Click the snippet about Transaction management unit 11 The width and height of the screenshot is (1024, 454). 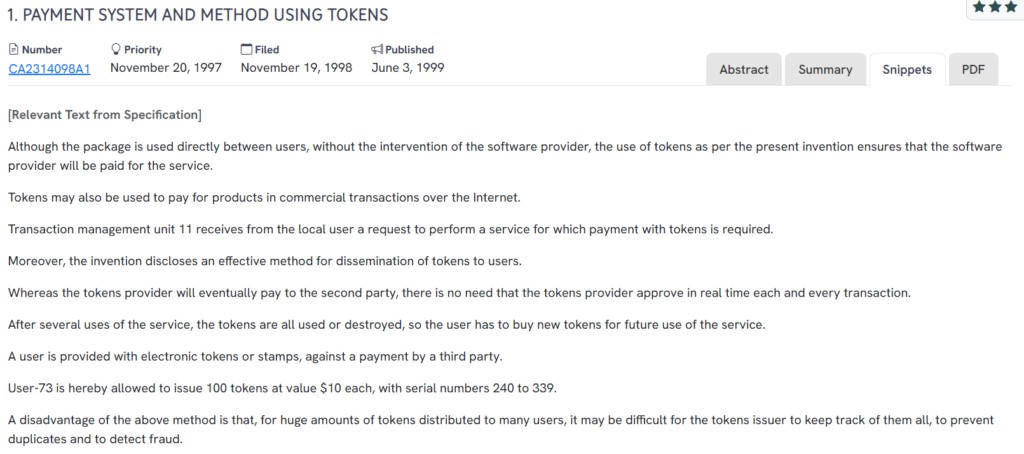[x=390, y=229]
